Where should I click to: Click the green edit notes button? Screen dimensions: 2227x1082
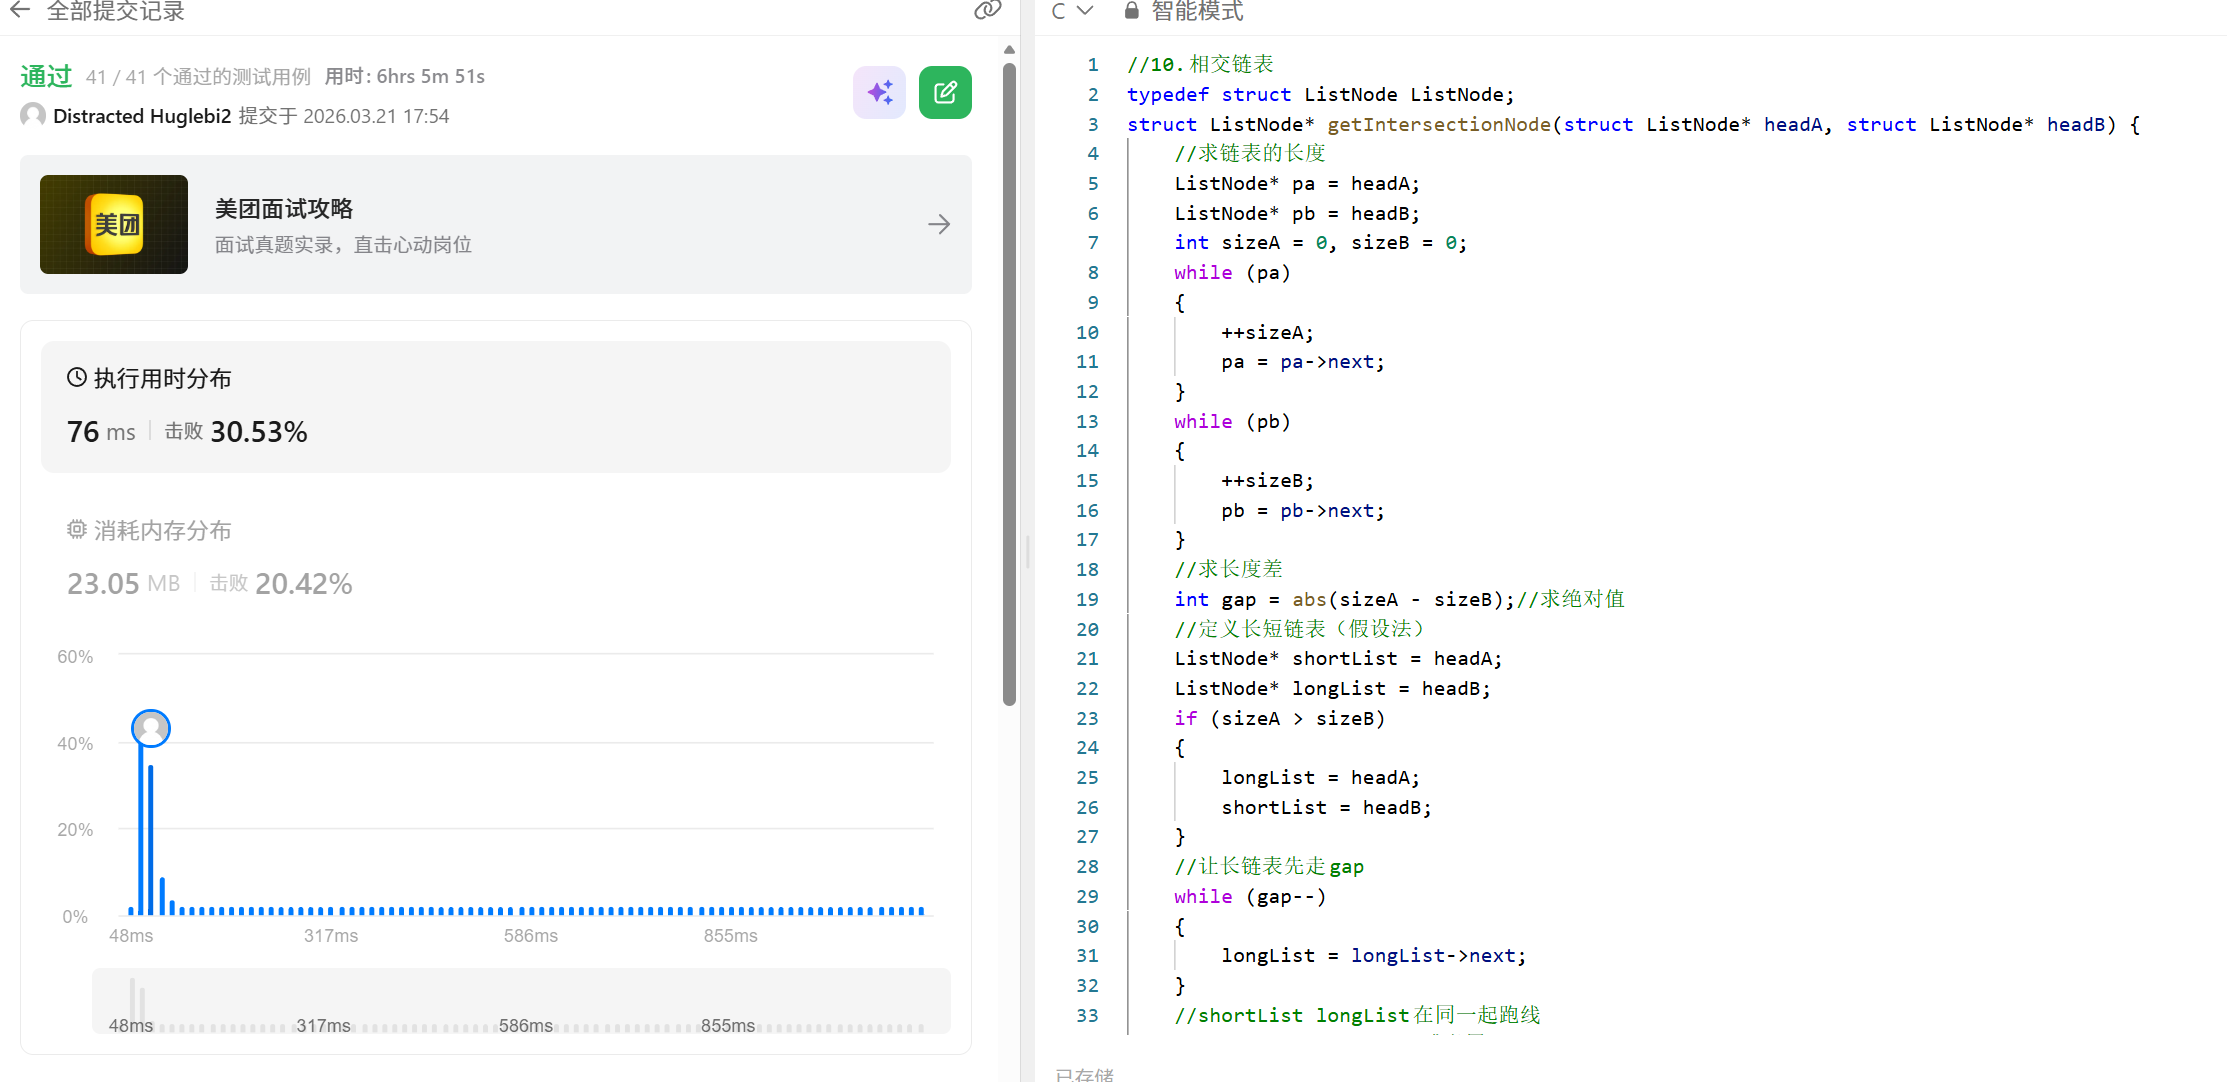pyautogui.click(x=945, y=93)
